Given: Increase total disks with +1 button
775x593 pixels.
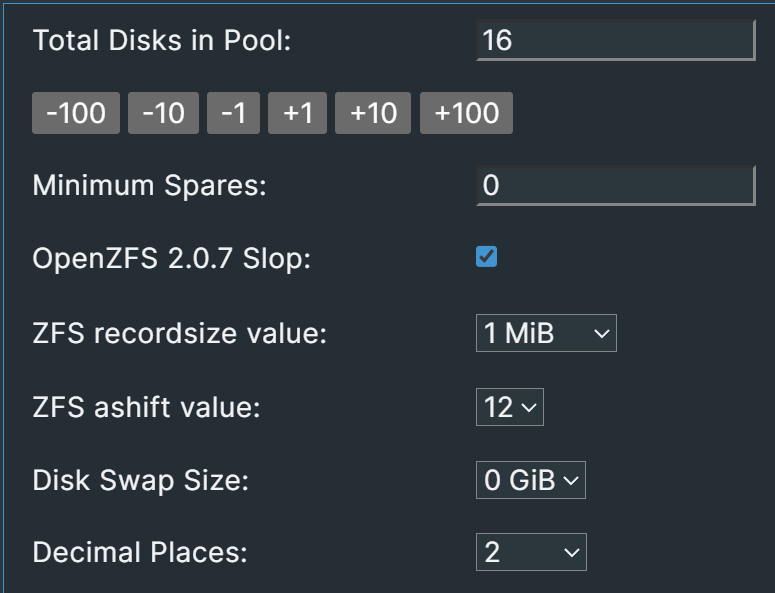Looking at the screenshot, I should coord(298,114).
